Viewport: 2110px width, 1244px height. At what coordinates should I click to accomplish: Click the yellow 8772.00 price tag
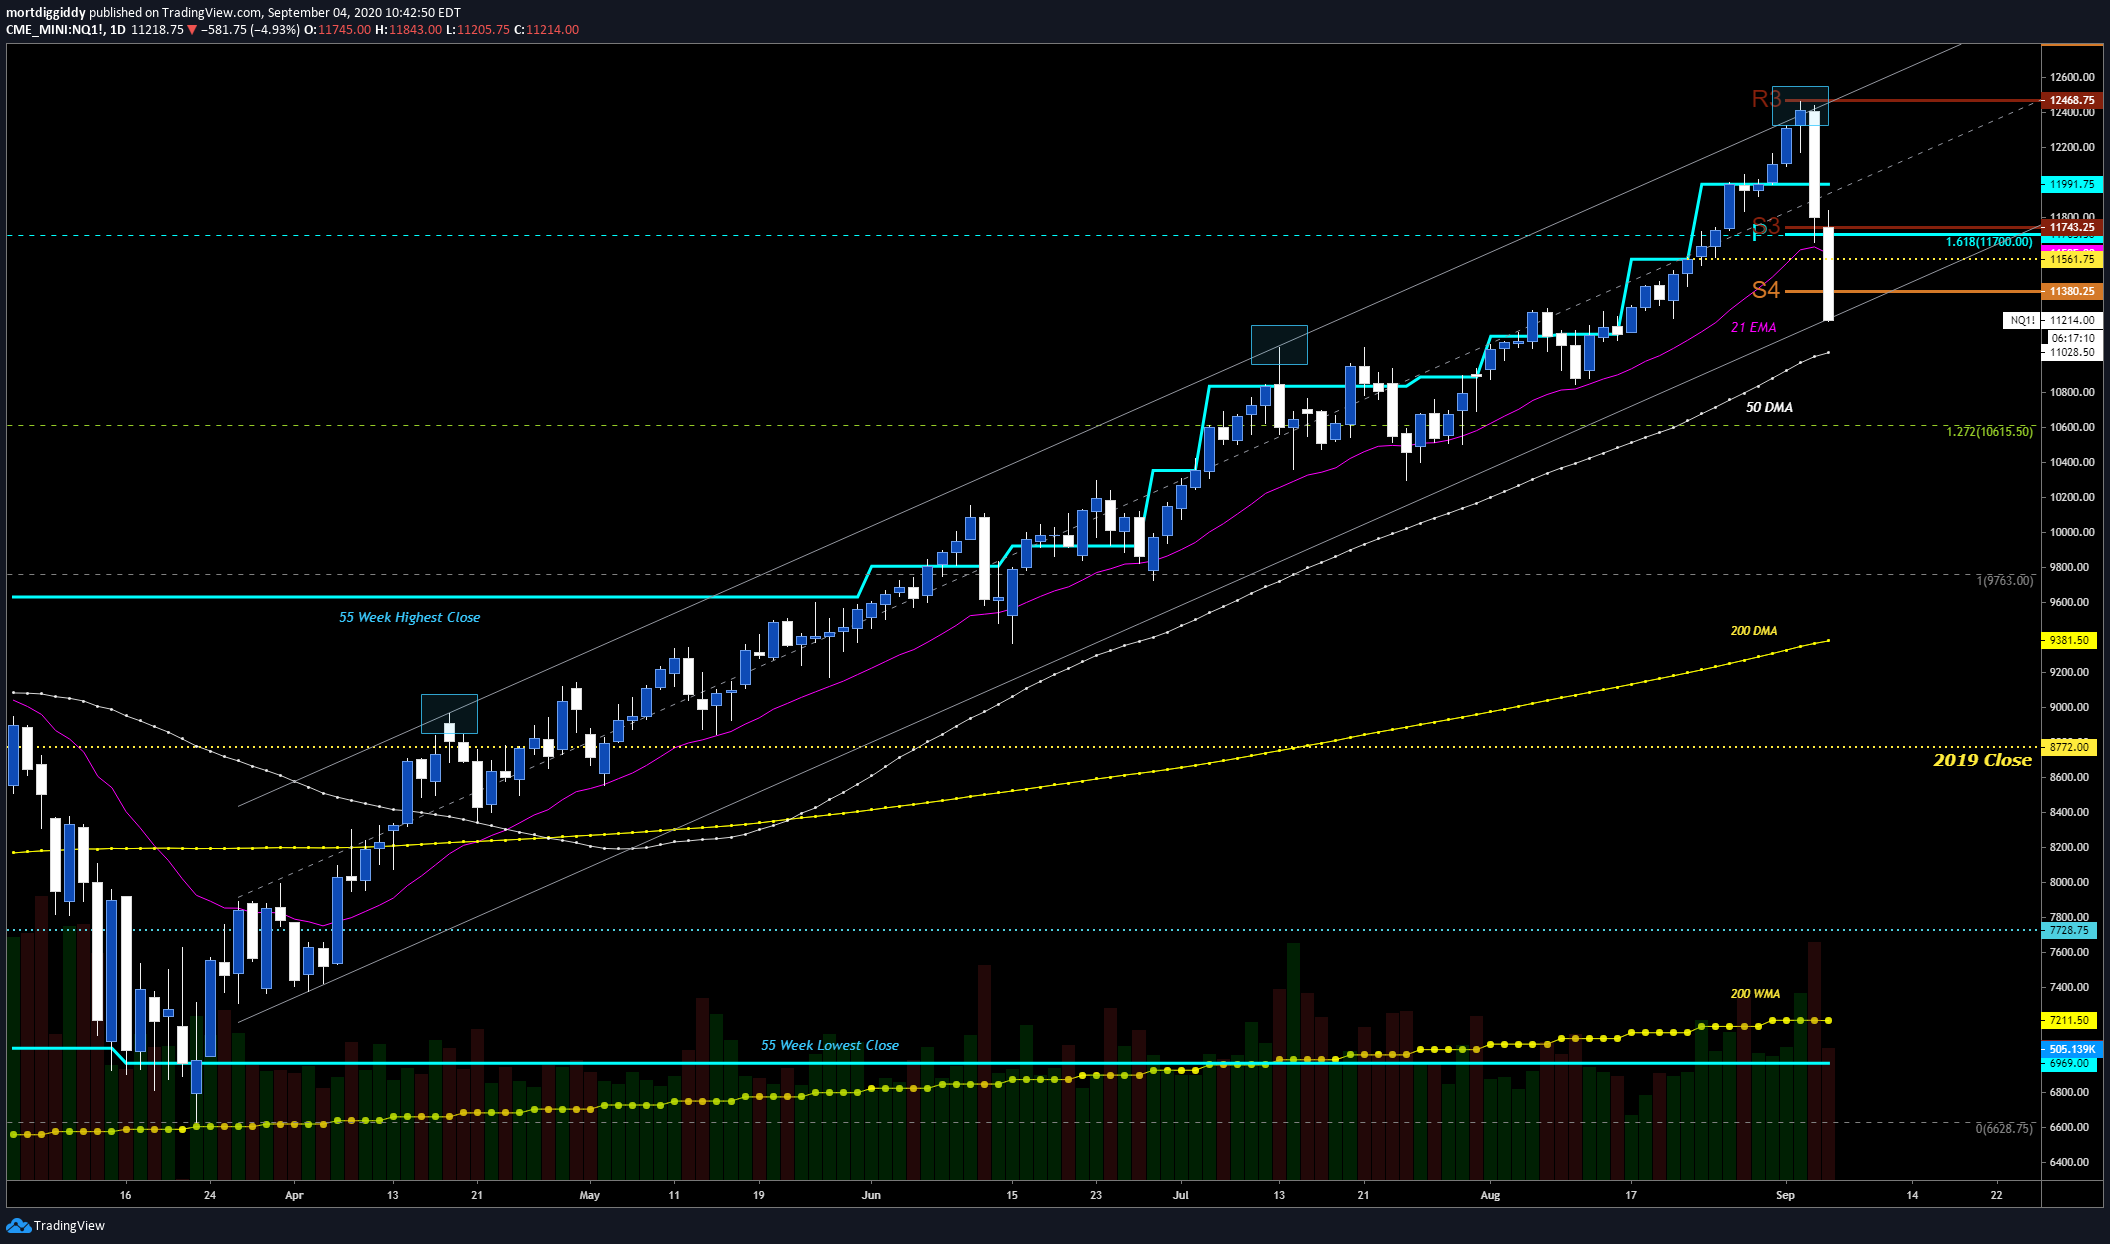(x=2068, y=747)
